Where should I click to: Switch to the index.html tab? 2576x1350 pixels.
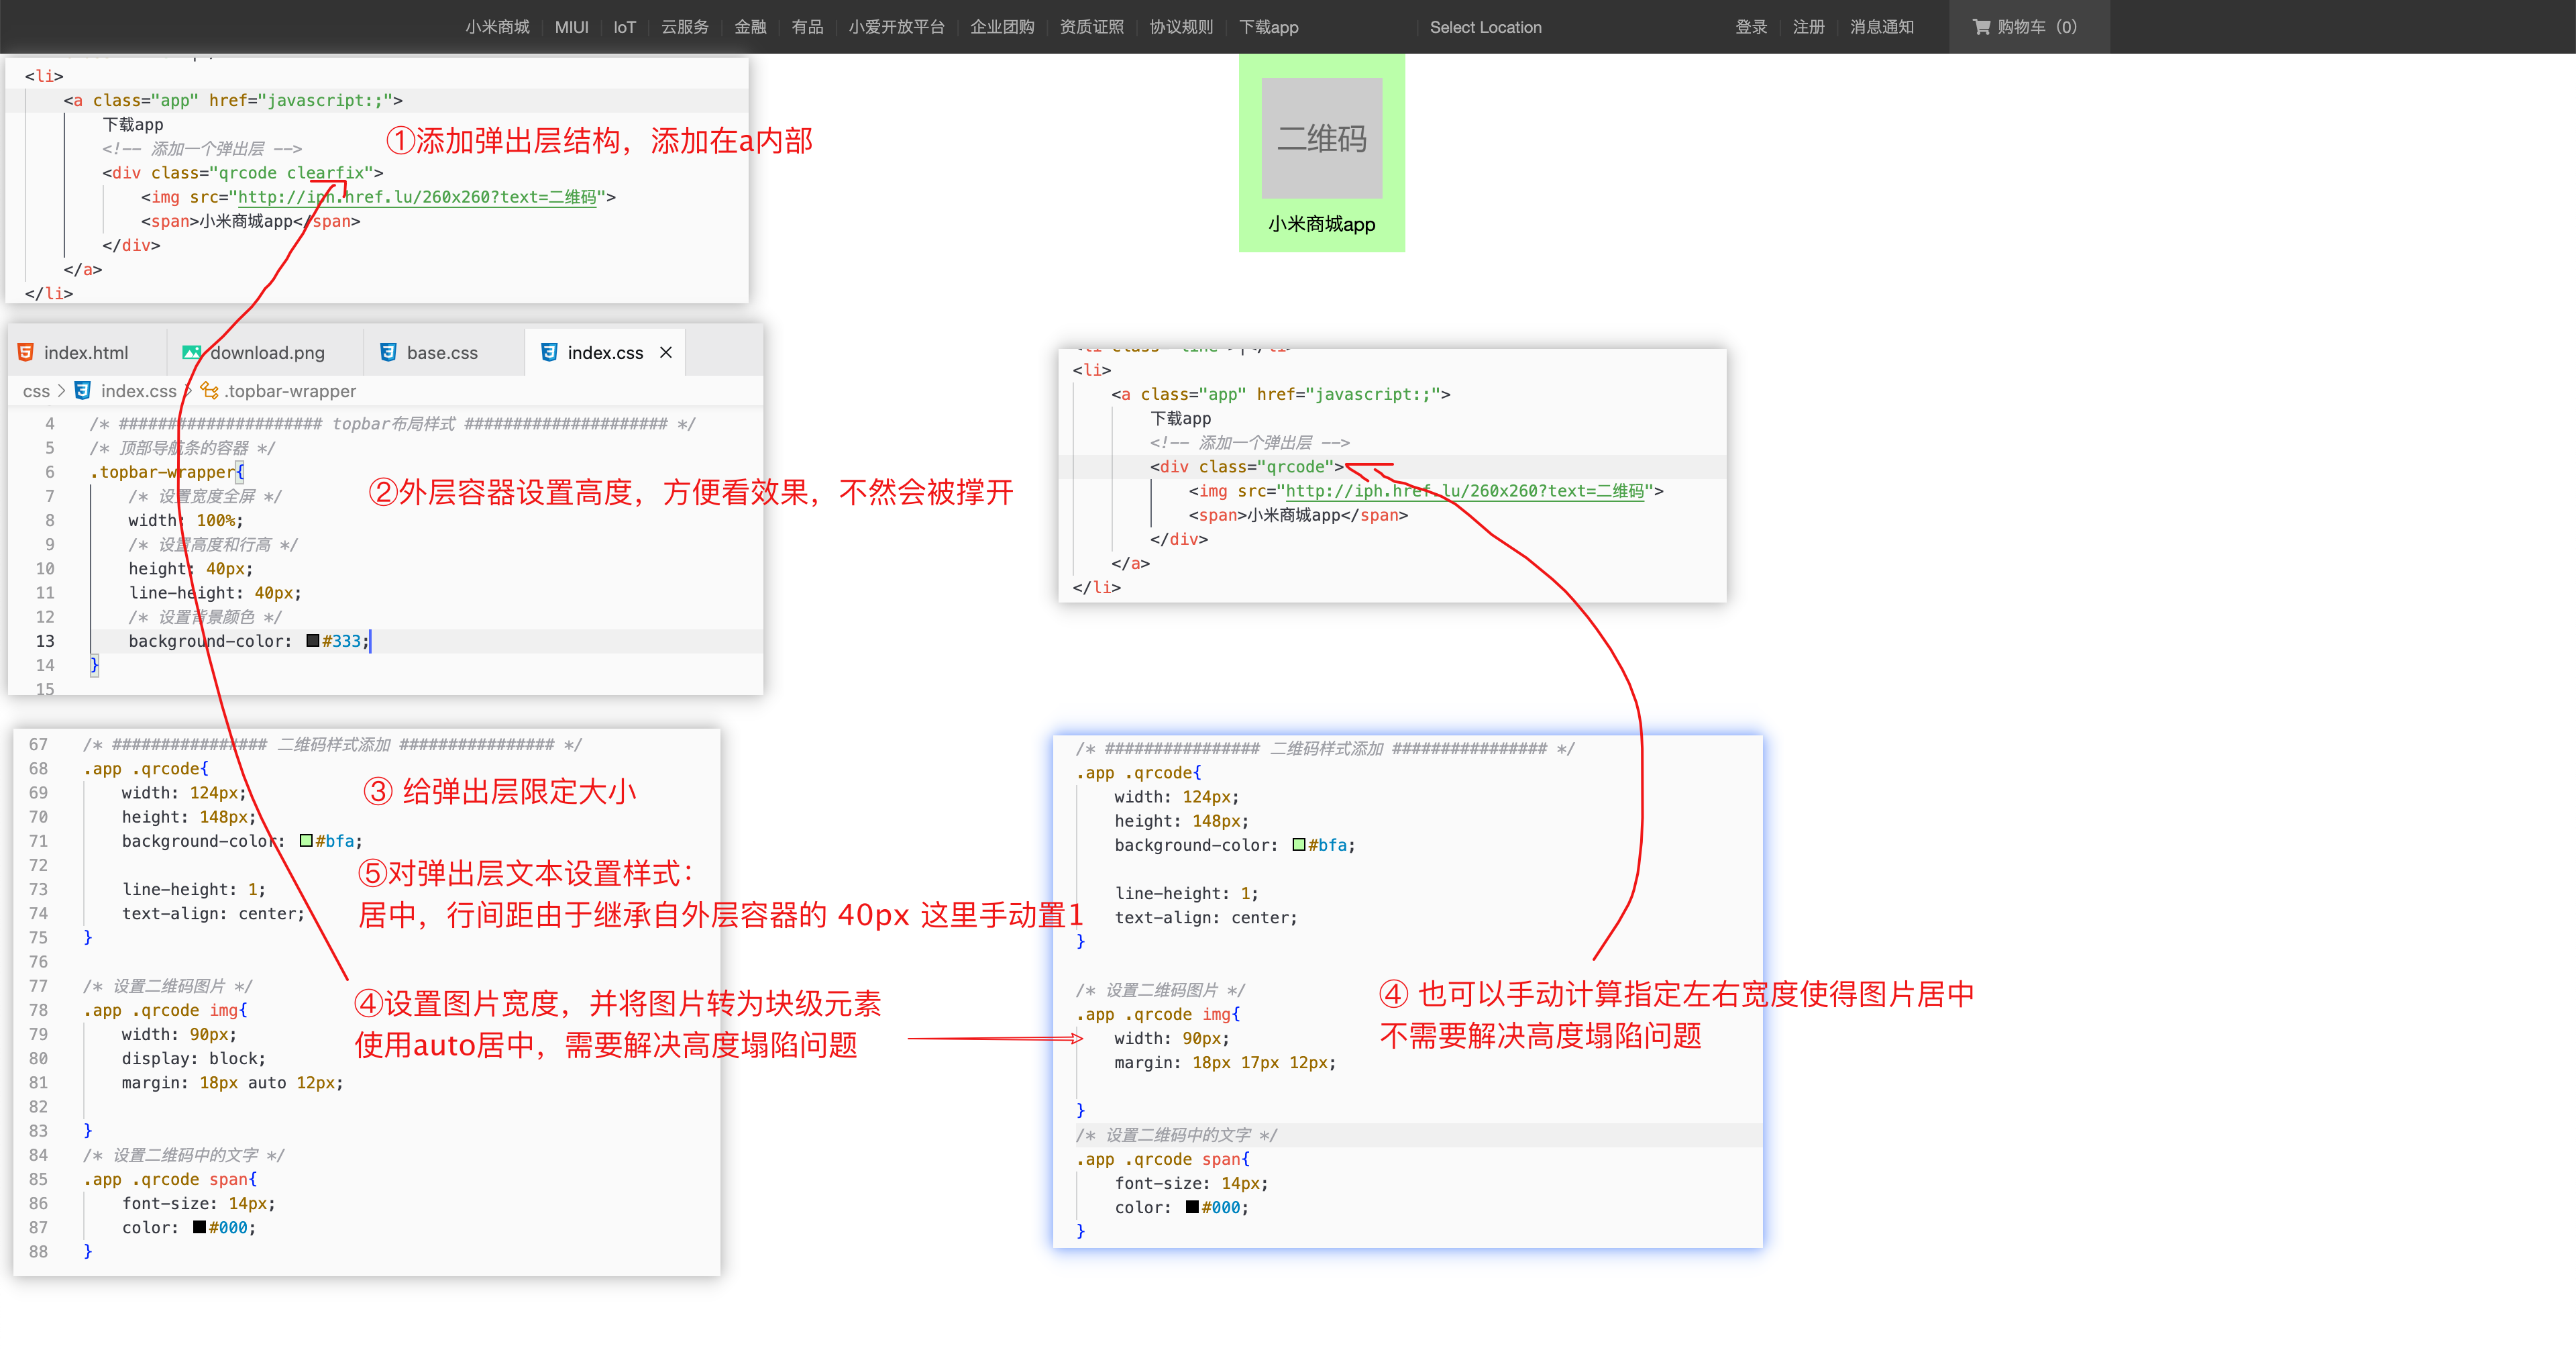click(86, 352)
